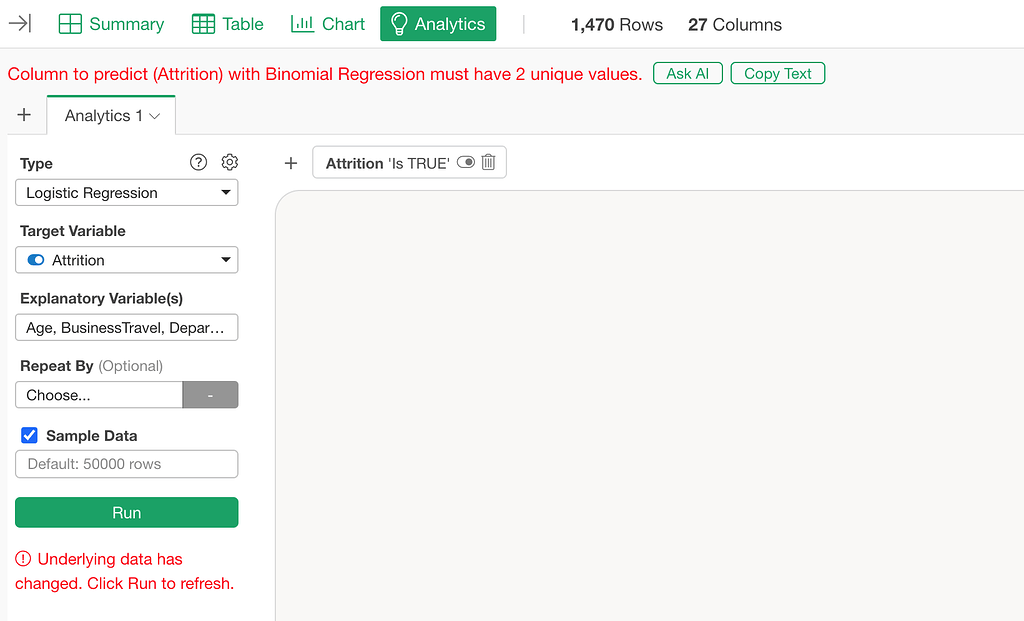
Task: Open analytics settings gear
Action: click(229, 162)
